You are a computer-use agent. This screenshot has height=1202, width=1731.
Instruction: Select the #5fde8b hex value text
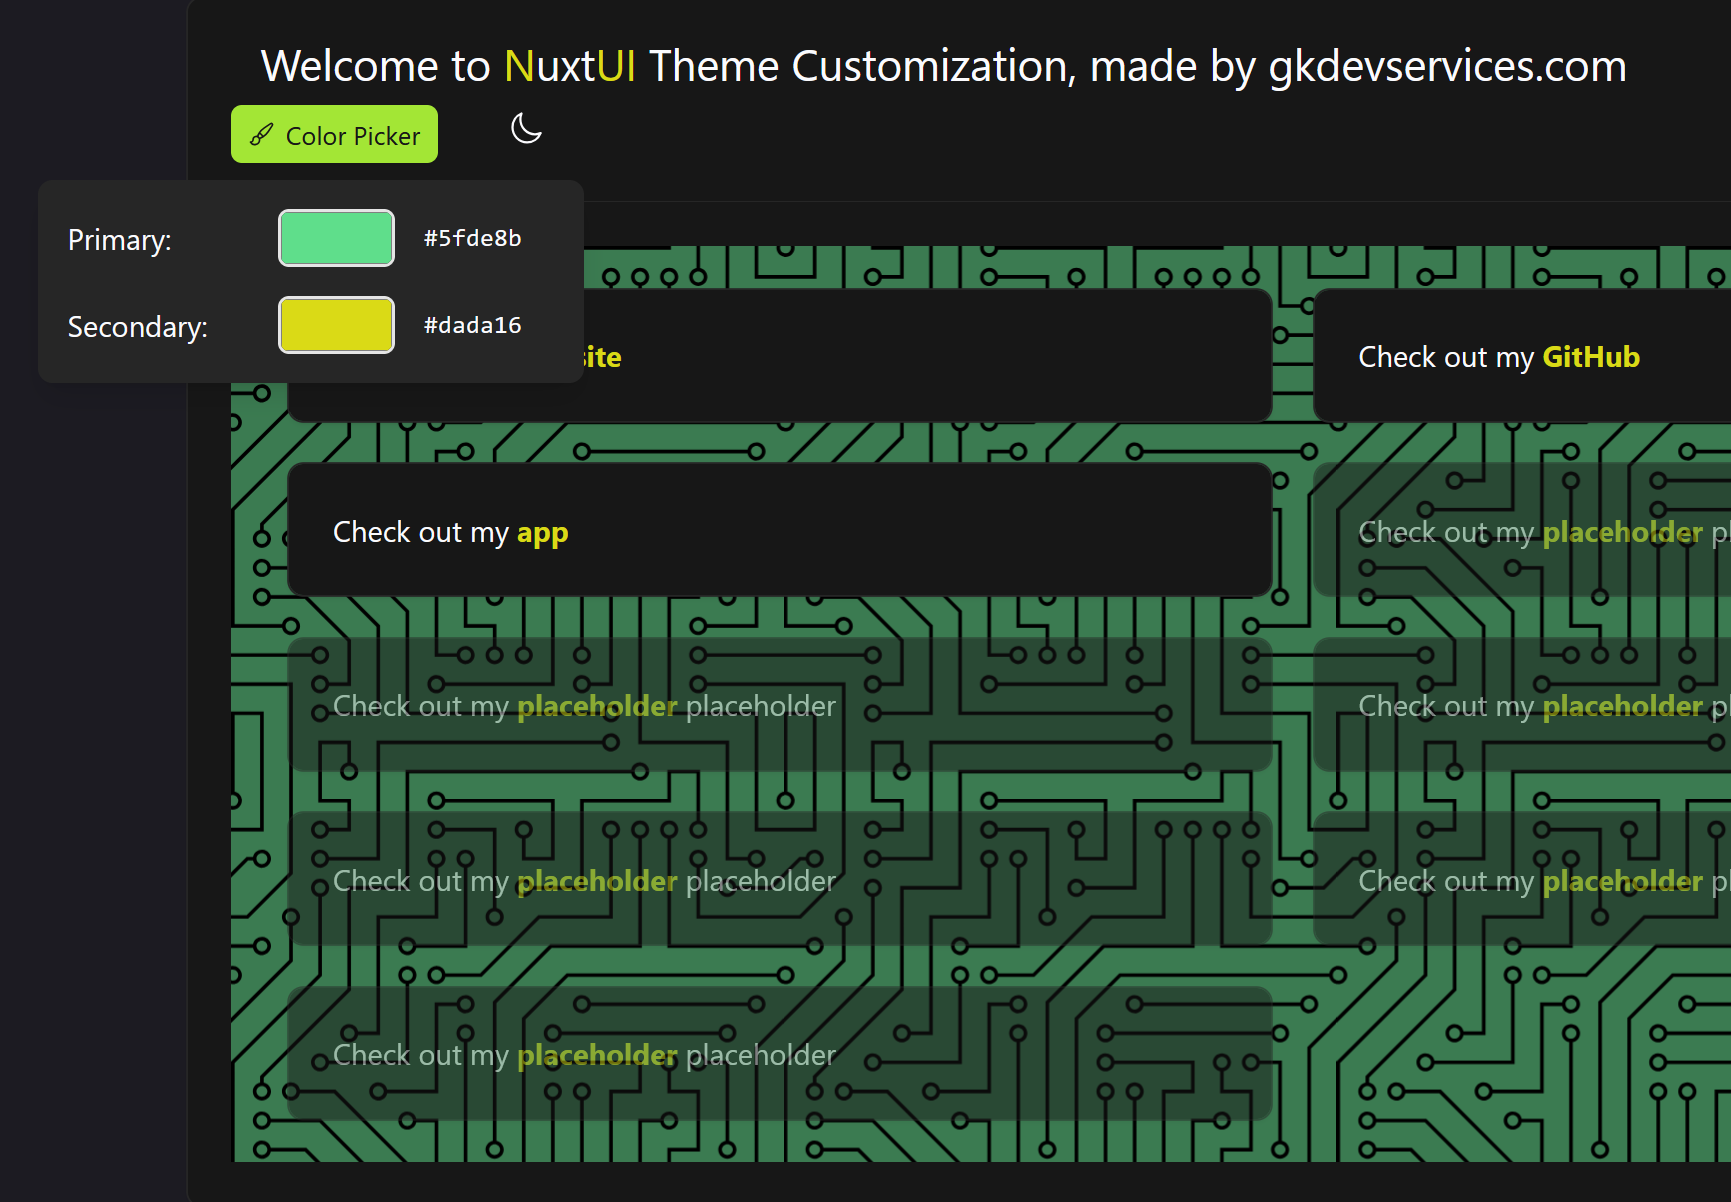coord(472,238)
